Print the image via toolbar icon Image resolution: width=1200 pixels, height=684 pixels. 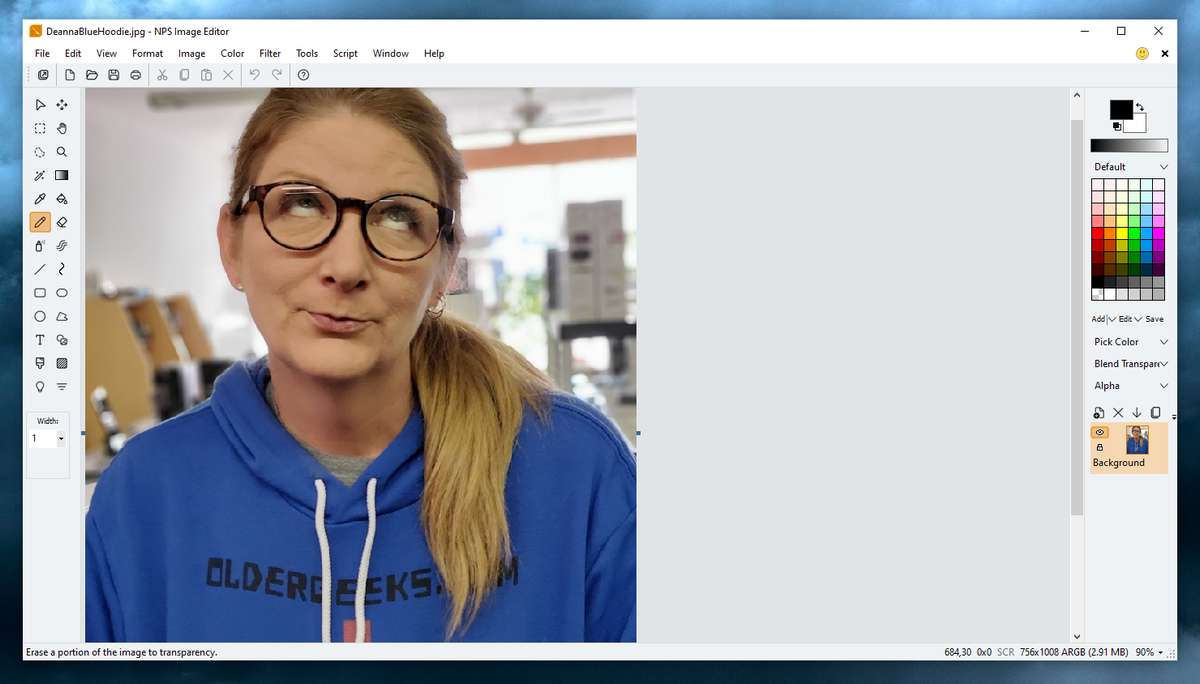(136, 75)
